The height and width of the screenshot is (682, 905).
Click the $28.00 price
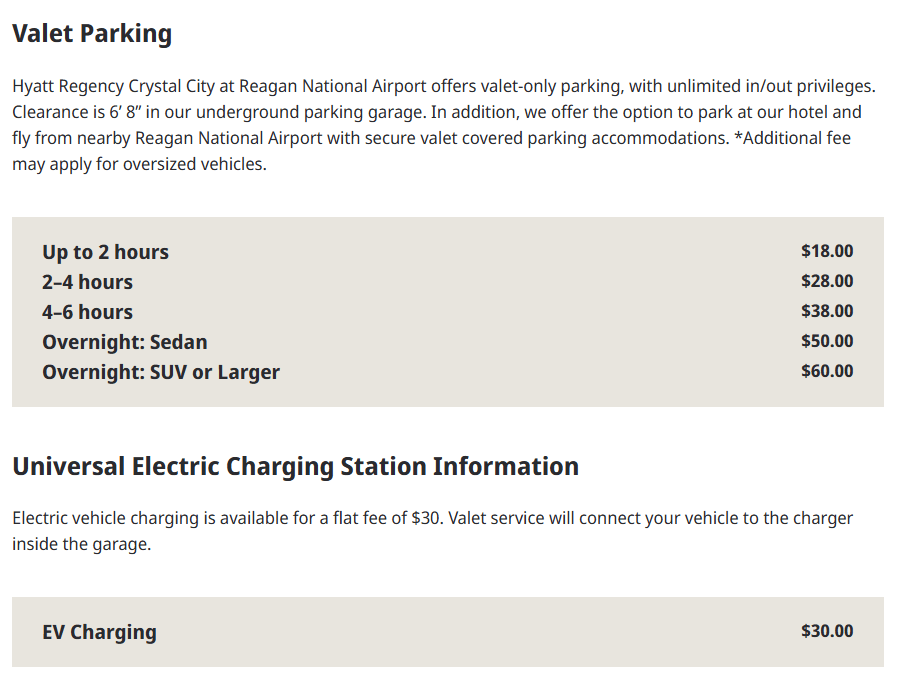(827, 281)
